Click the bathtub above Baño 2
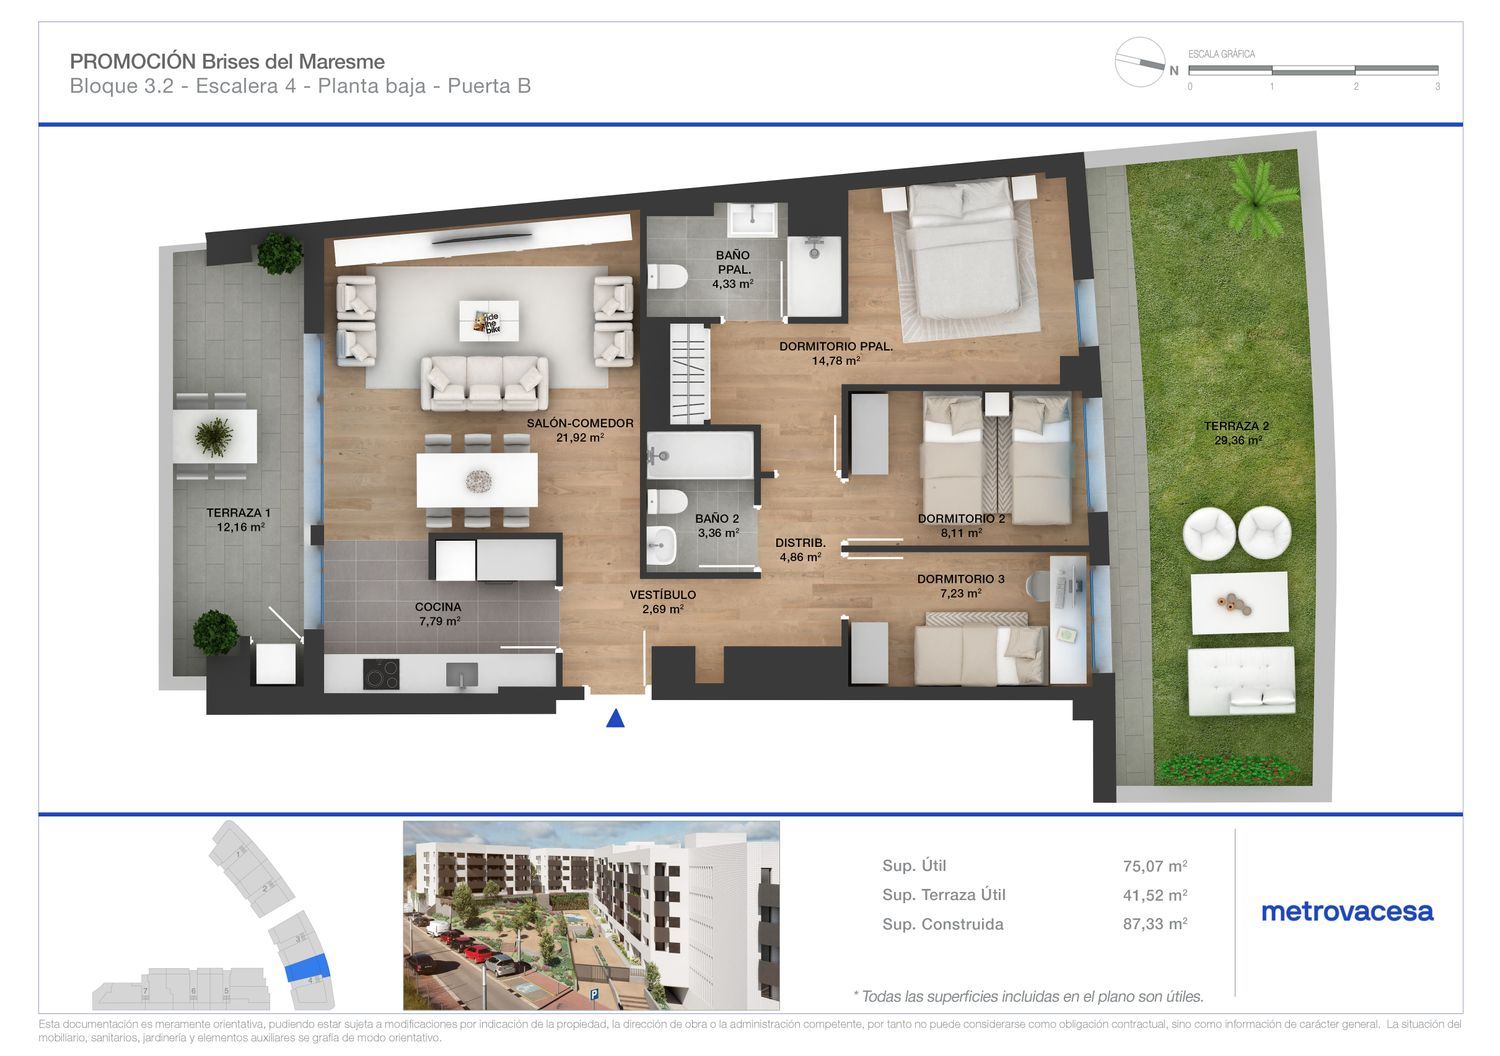The width and height of the screenshot is (1500, 1056). 700,456
